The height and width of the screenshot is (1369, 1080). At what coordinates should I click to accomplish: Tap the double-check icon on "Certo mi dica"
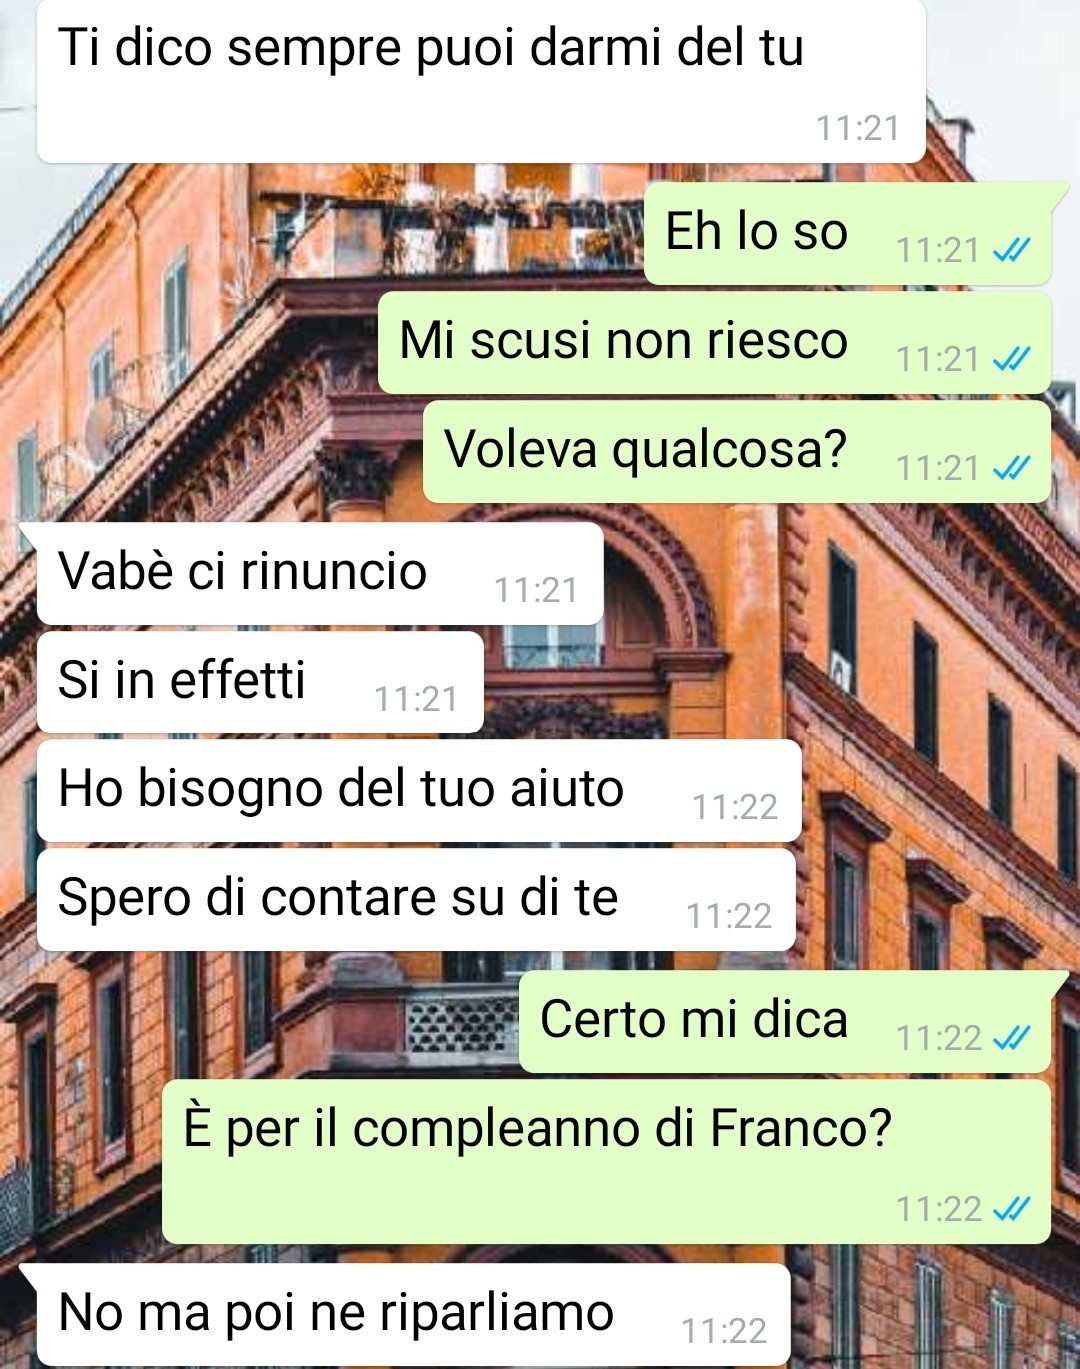(1011, 1038)
